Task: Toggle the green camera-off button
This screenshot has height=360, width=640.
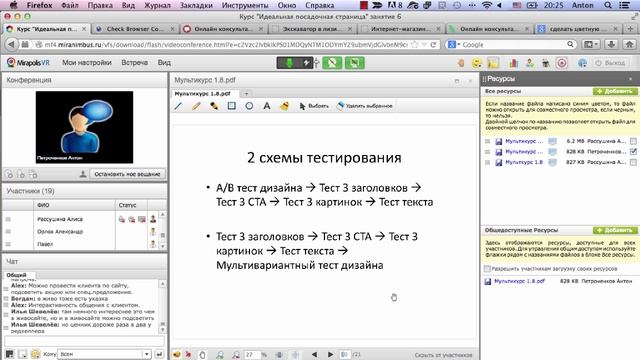Action: pos(332,63)
